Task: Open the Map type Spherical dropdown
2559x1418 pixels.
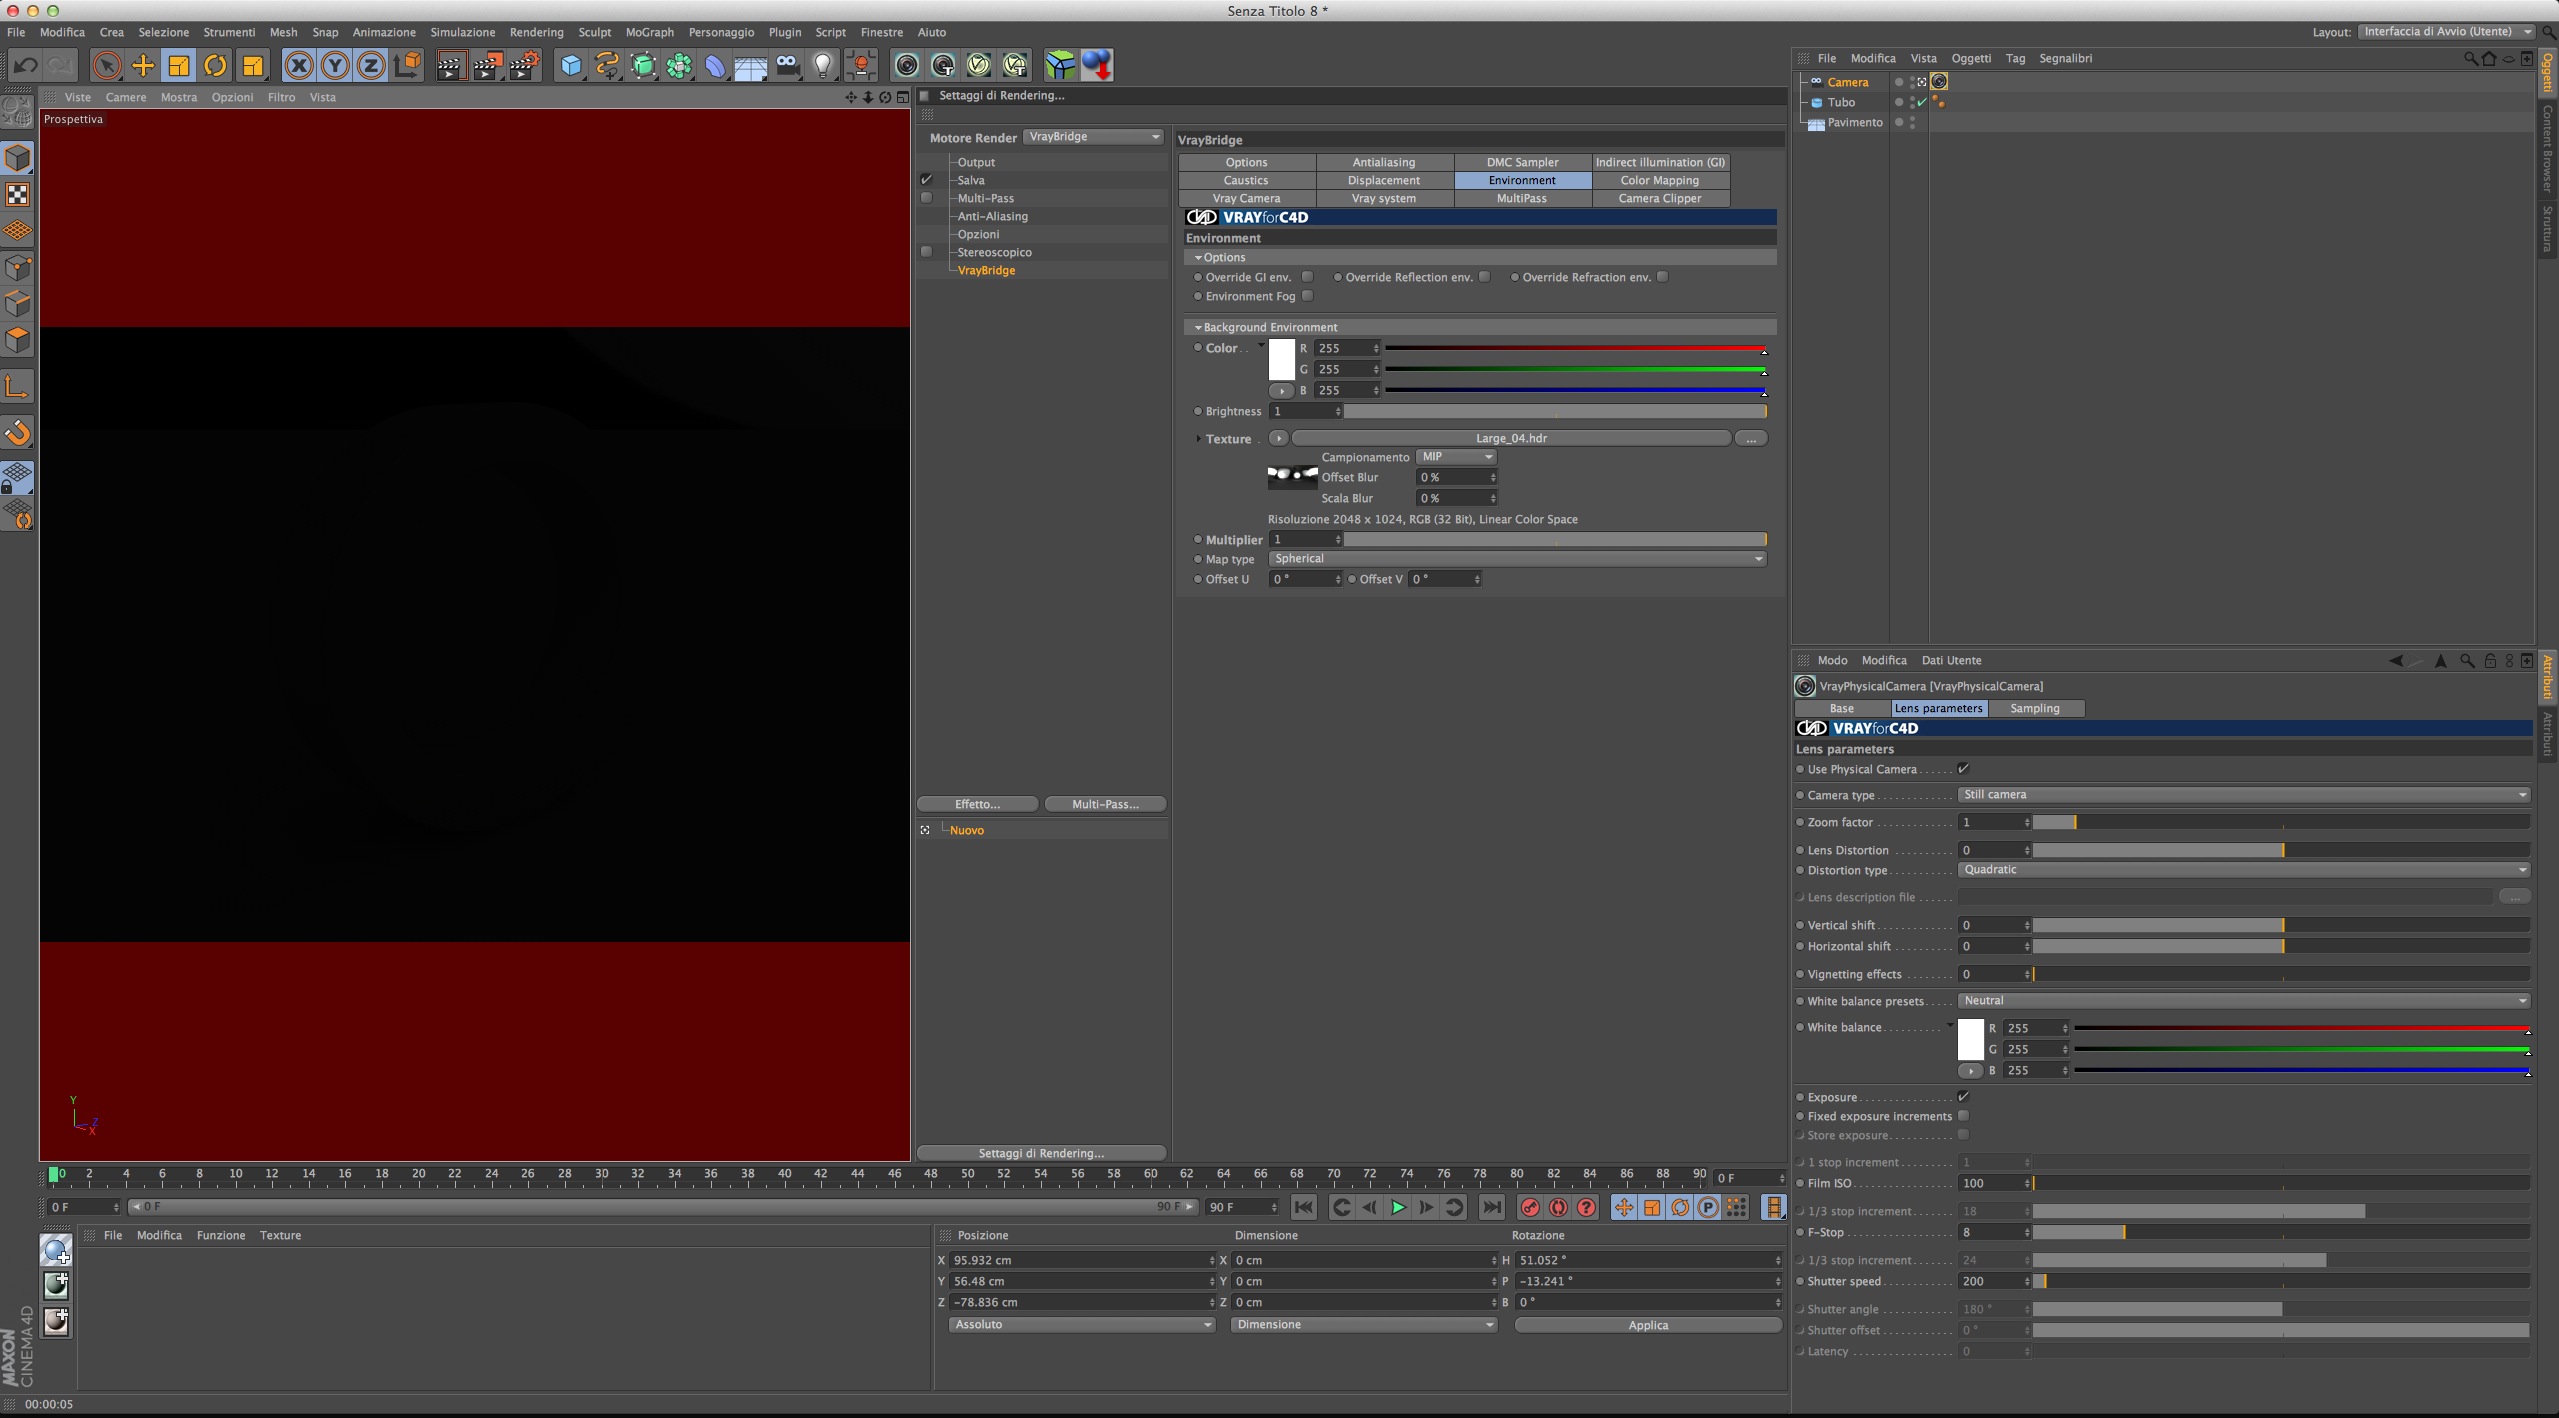Action: tap(1516, 559)
